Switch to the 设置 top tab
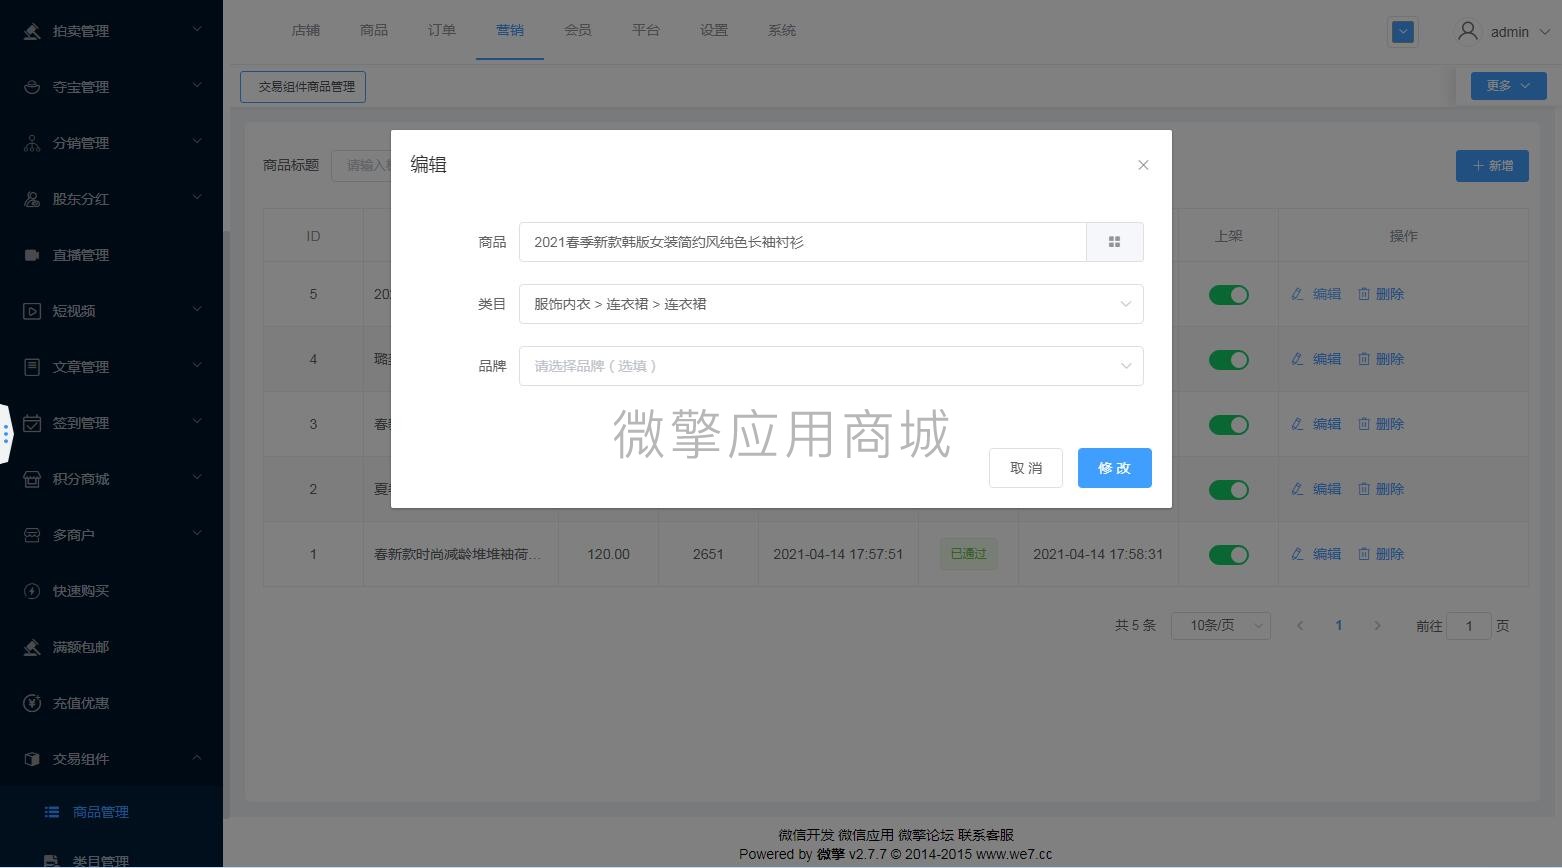Viewport: 1562px width, 868px height. click(x=714, y=30)
